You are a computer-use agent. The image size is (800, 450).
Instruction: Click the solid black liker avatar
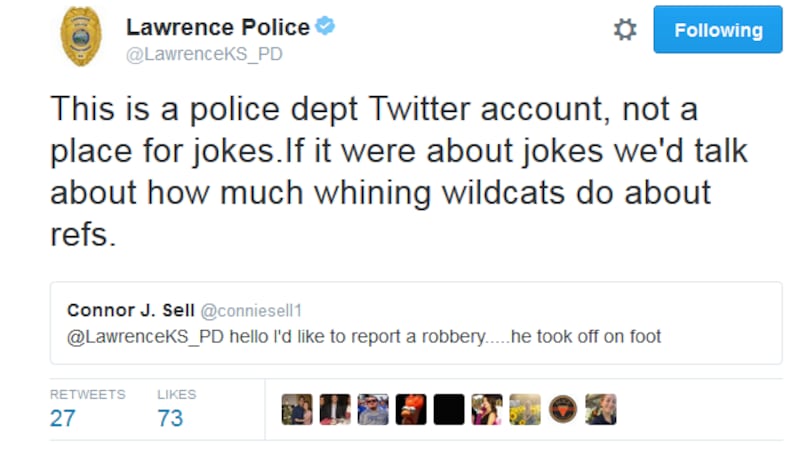tap(449, 409)
